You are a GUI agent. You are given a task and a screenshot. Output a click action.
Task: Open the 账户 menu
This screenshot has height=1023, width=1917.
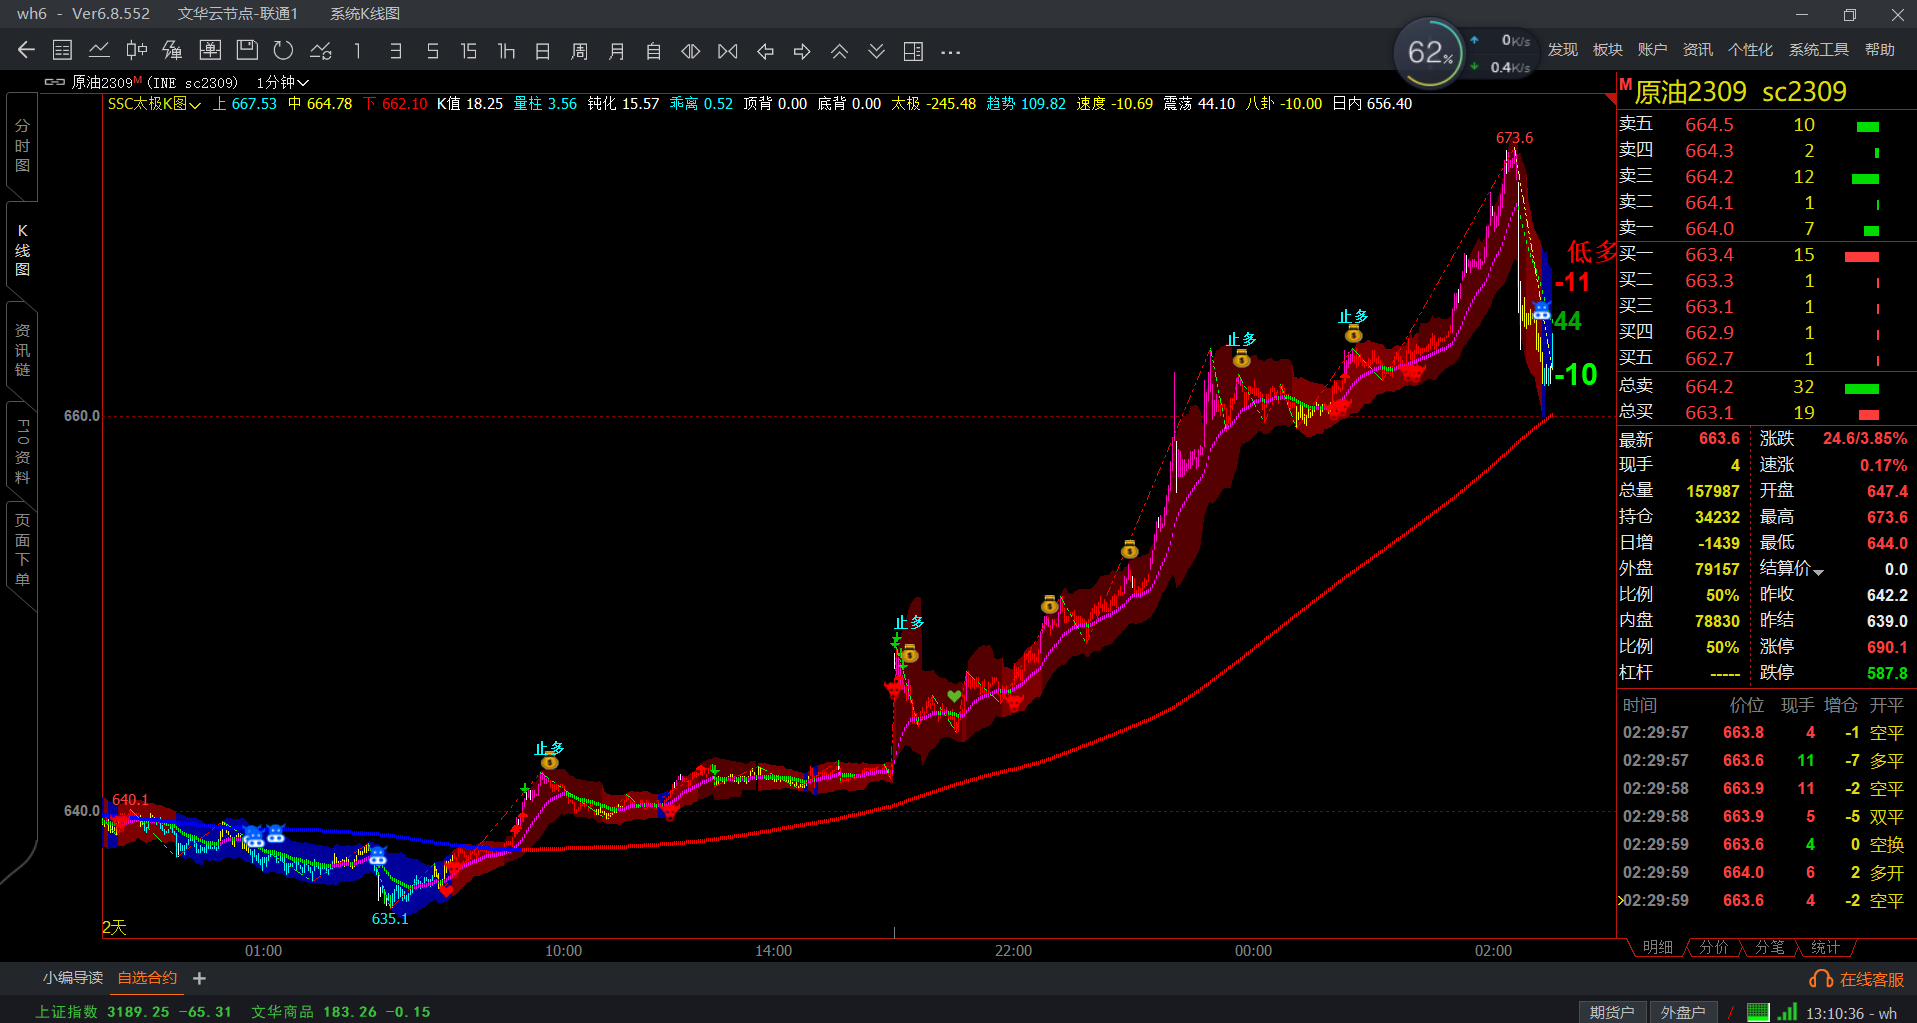(1653, 50)
